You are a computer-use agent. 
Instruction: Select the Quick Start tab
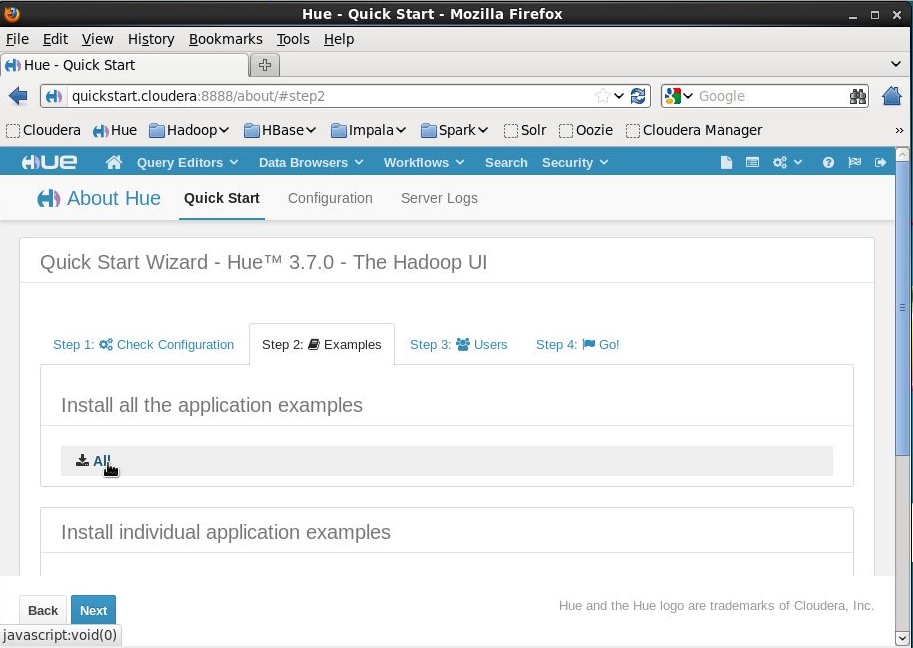(x=222, y=199)
